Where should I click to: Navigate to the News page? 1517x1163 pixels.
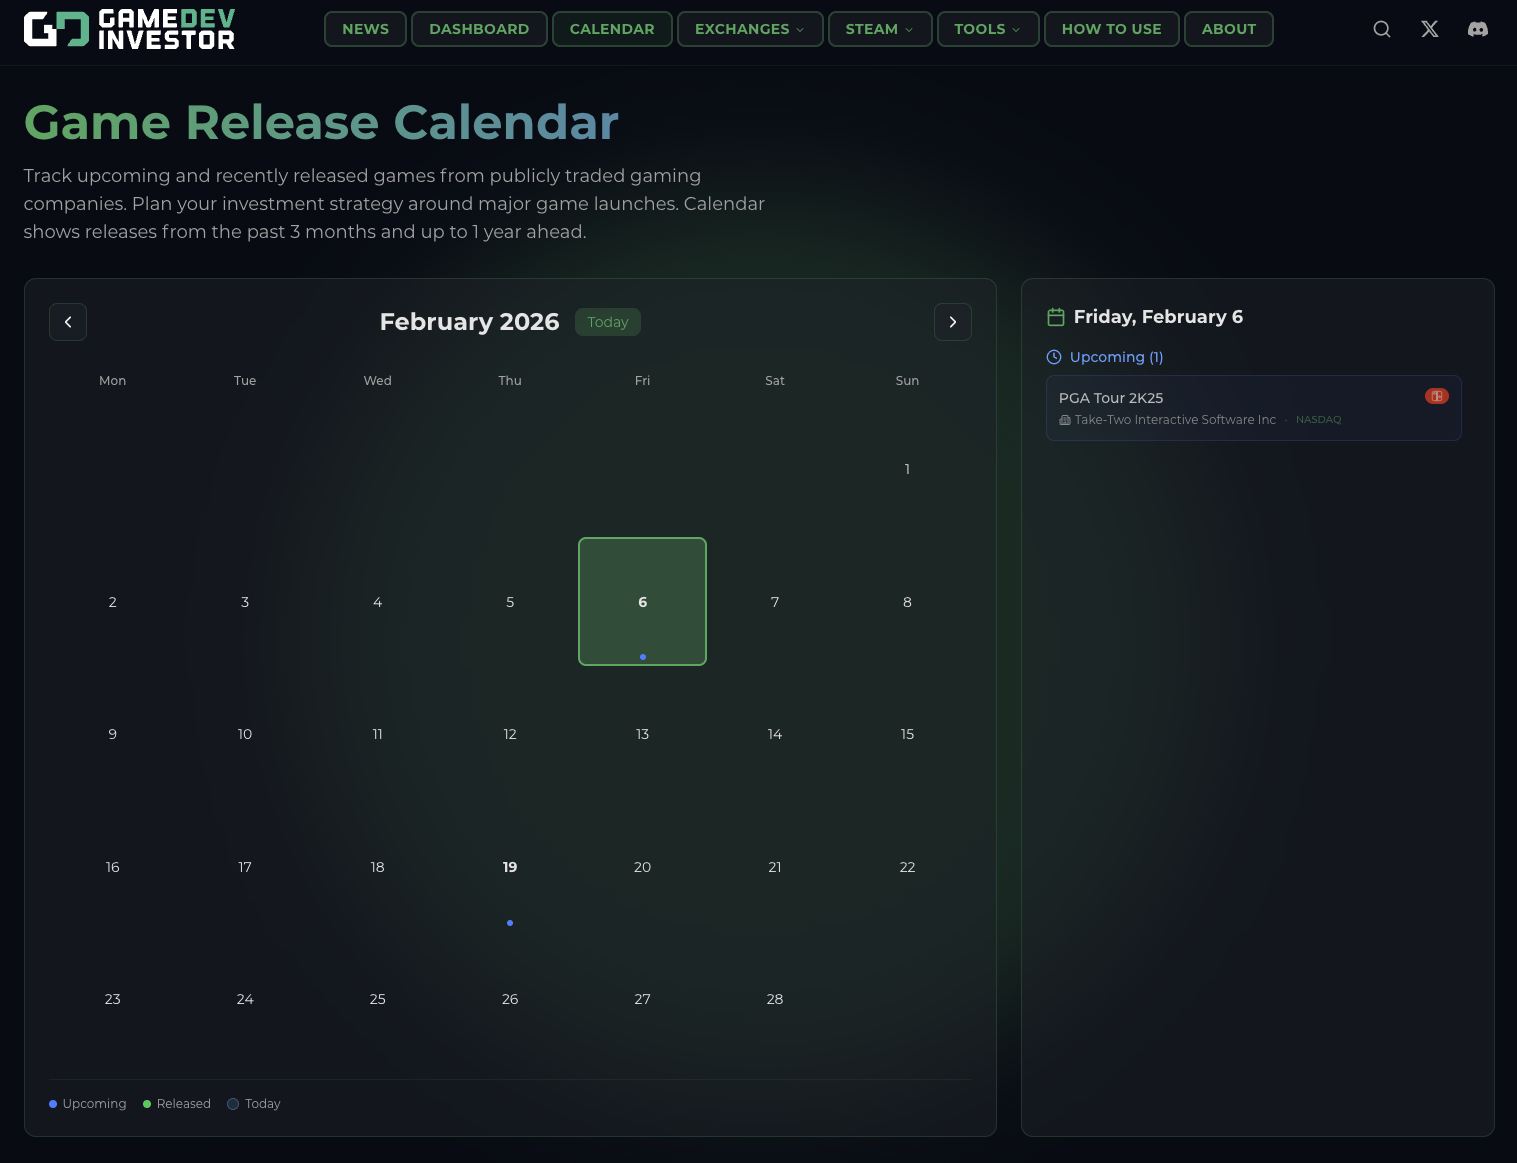[x=365, y=29]
